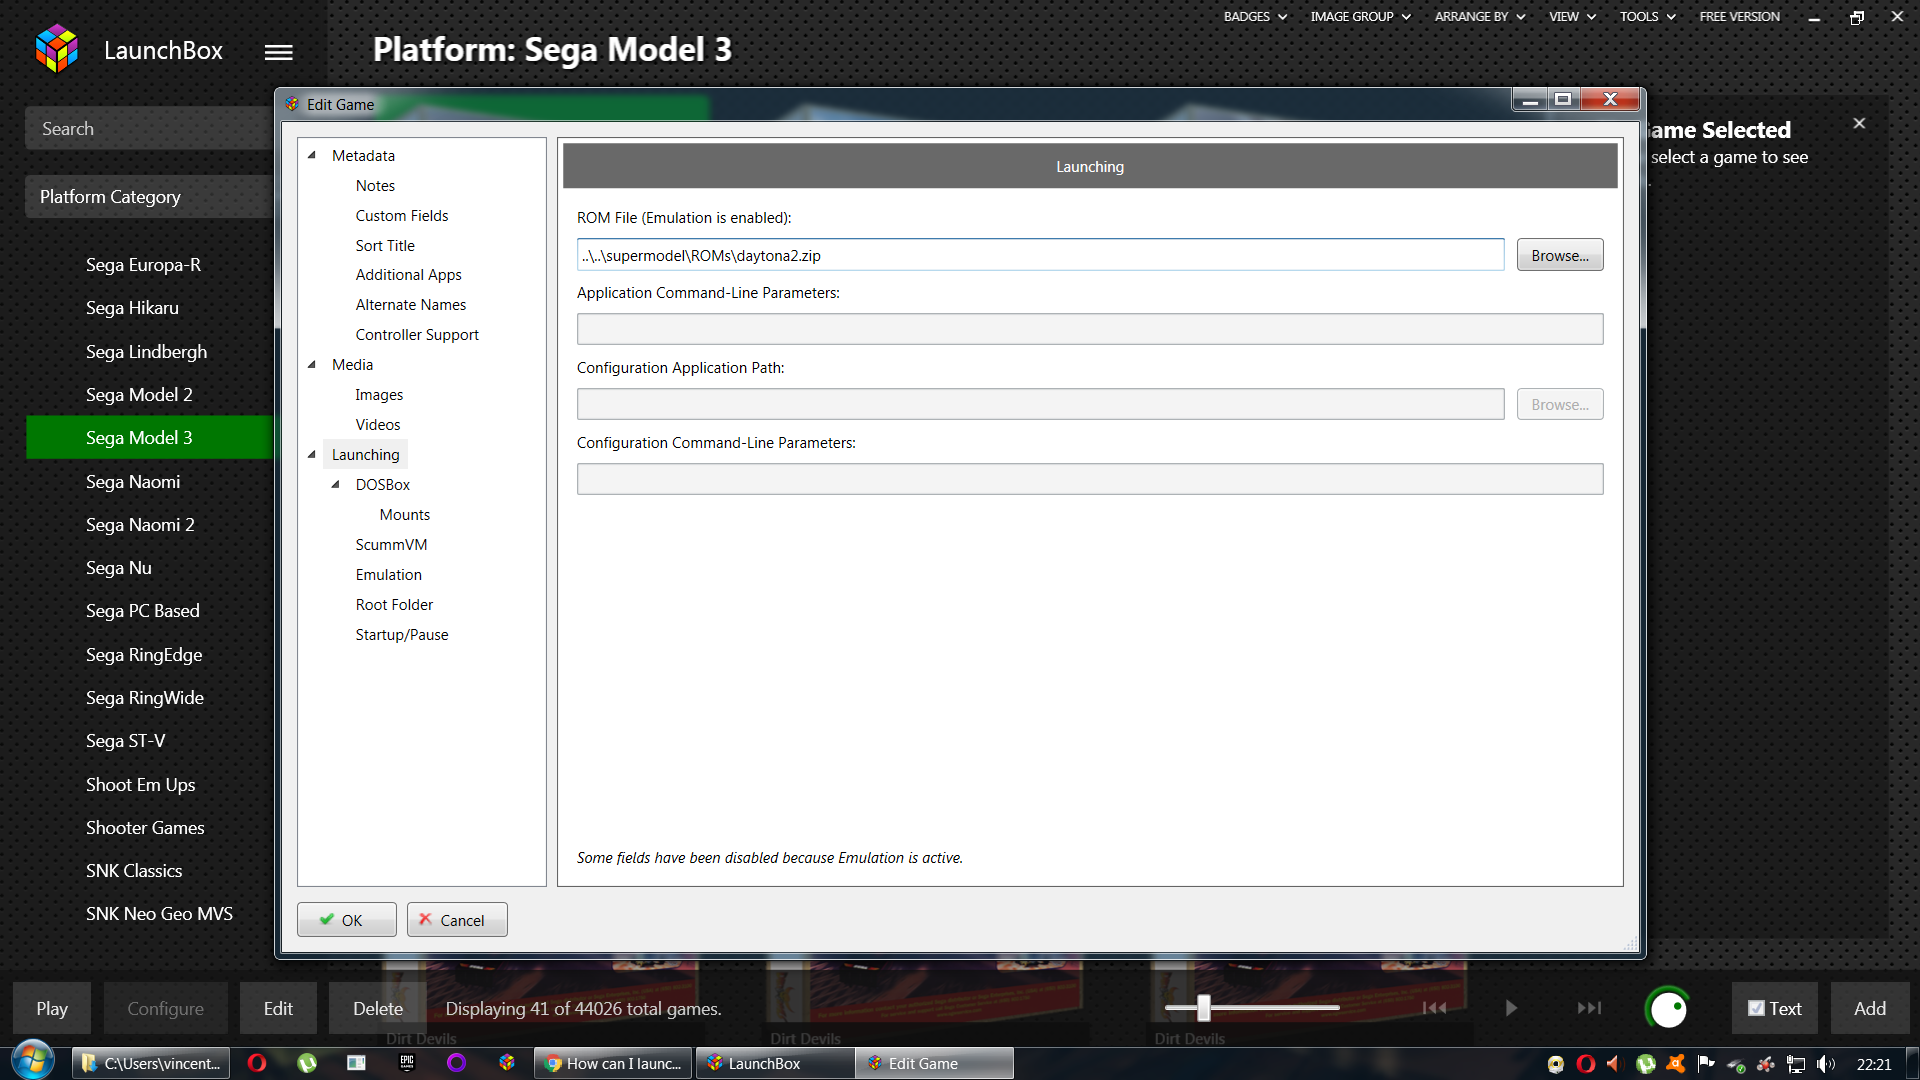Select Sega Naomi 2 platform

pyautogui.click(x=140, y=525)
